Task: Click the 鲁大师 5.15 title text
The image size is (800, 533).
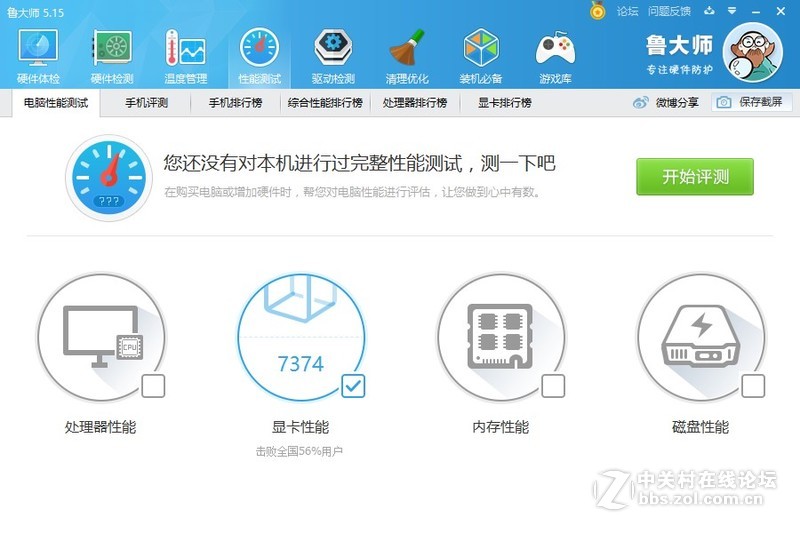Action: click(x=36, y=12)
